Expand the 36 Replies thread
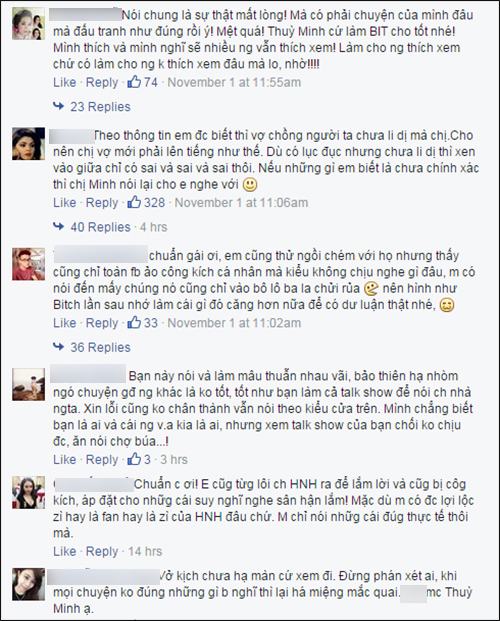The image size is (500, 621). tap(100, 347)
